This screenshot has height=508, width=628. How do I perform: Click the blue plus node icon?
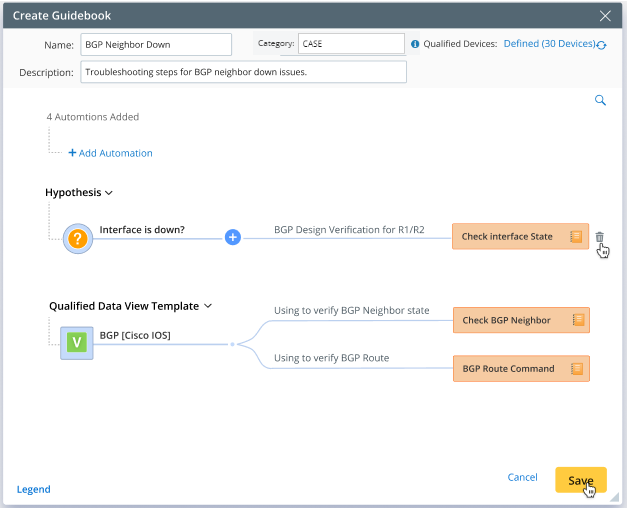tap(232, 237)
